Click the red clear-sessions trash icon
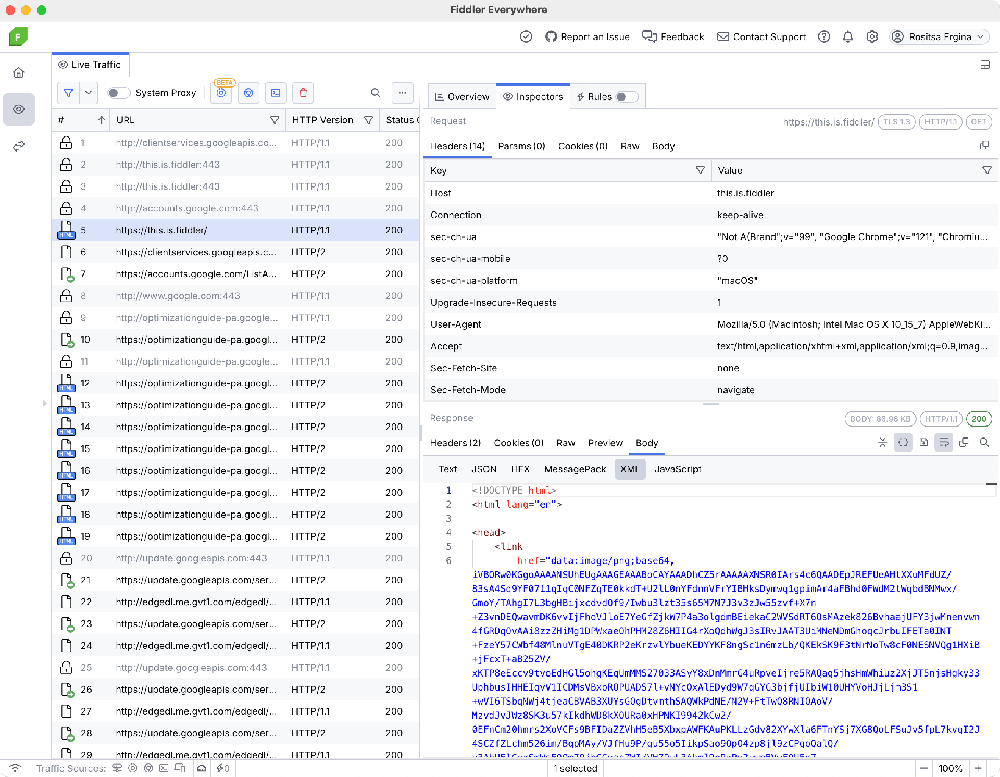This screenshot has height=777, width=1000. pos(303,93)
